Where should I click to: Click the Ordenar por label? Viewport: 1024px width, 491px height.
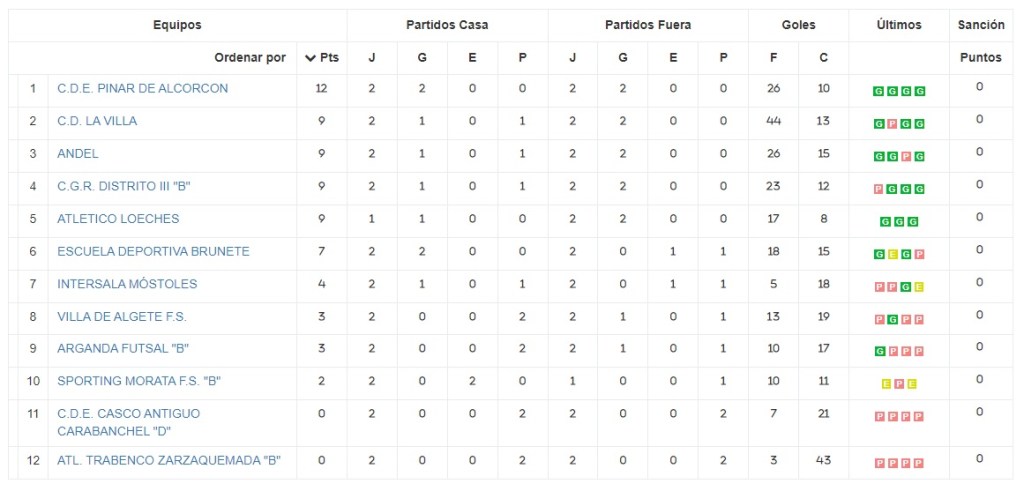(250, 58)
